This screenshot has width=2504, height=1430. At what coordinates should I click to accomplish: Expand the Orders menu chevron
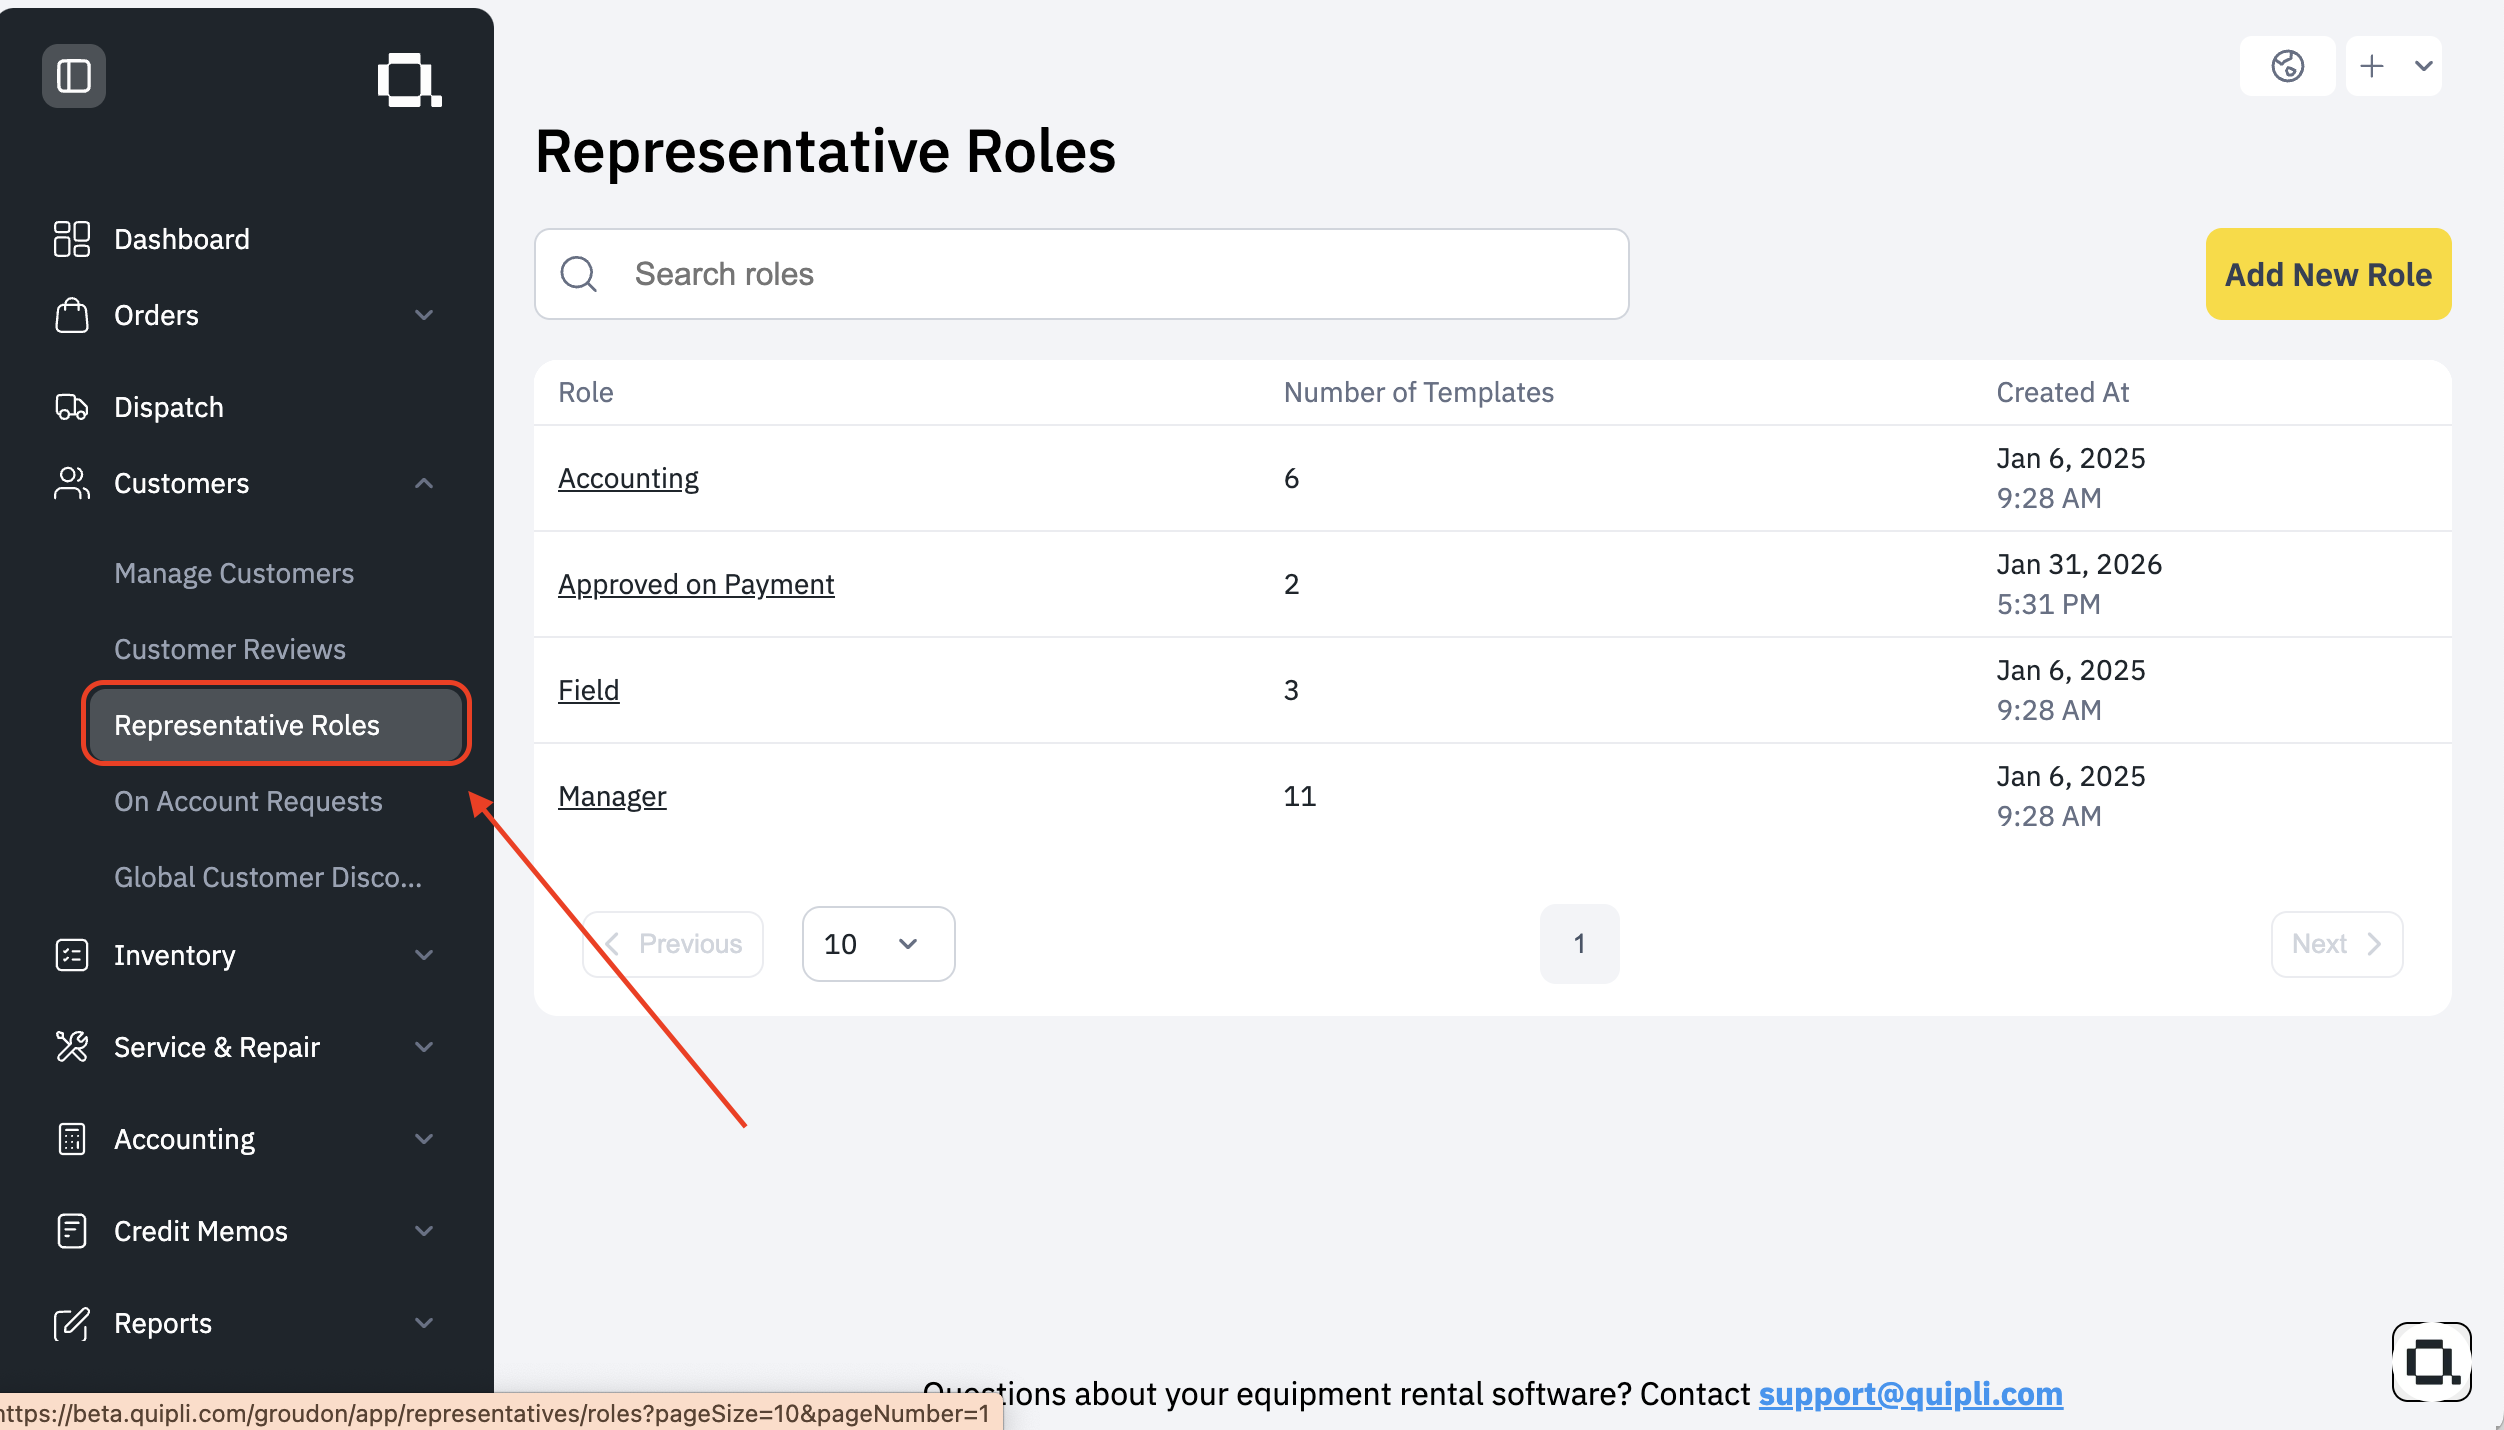(x=424, y=315)
